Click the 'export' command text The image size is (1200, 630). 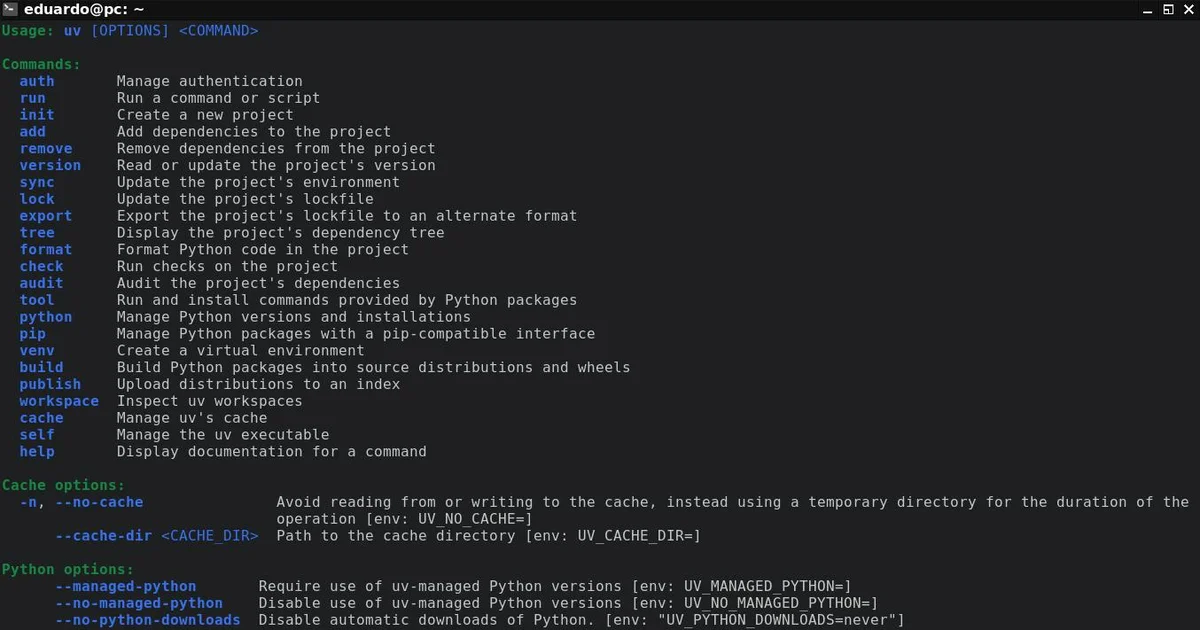46,216
